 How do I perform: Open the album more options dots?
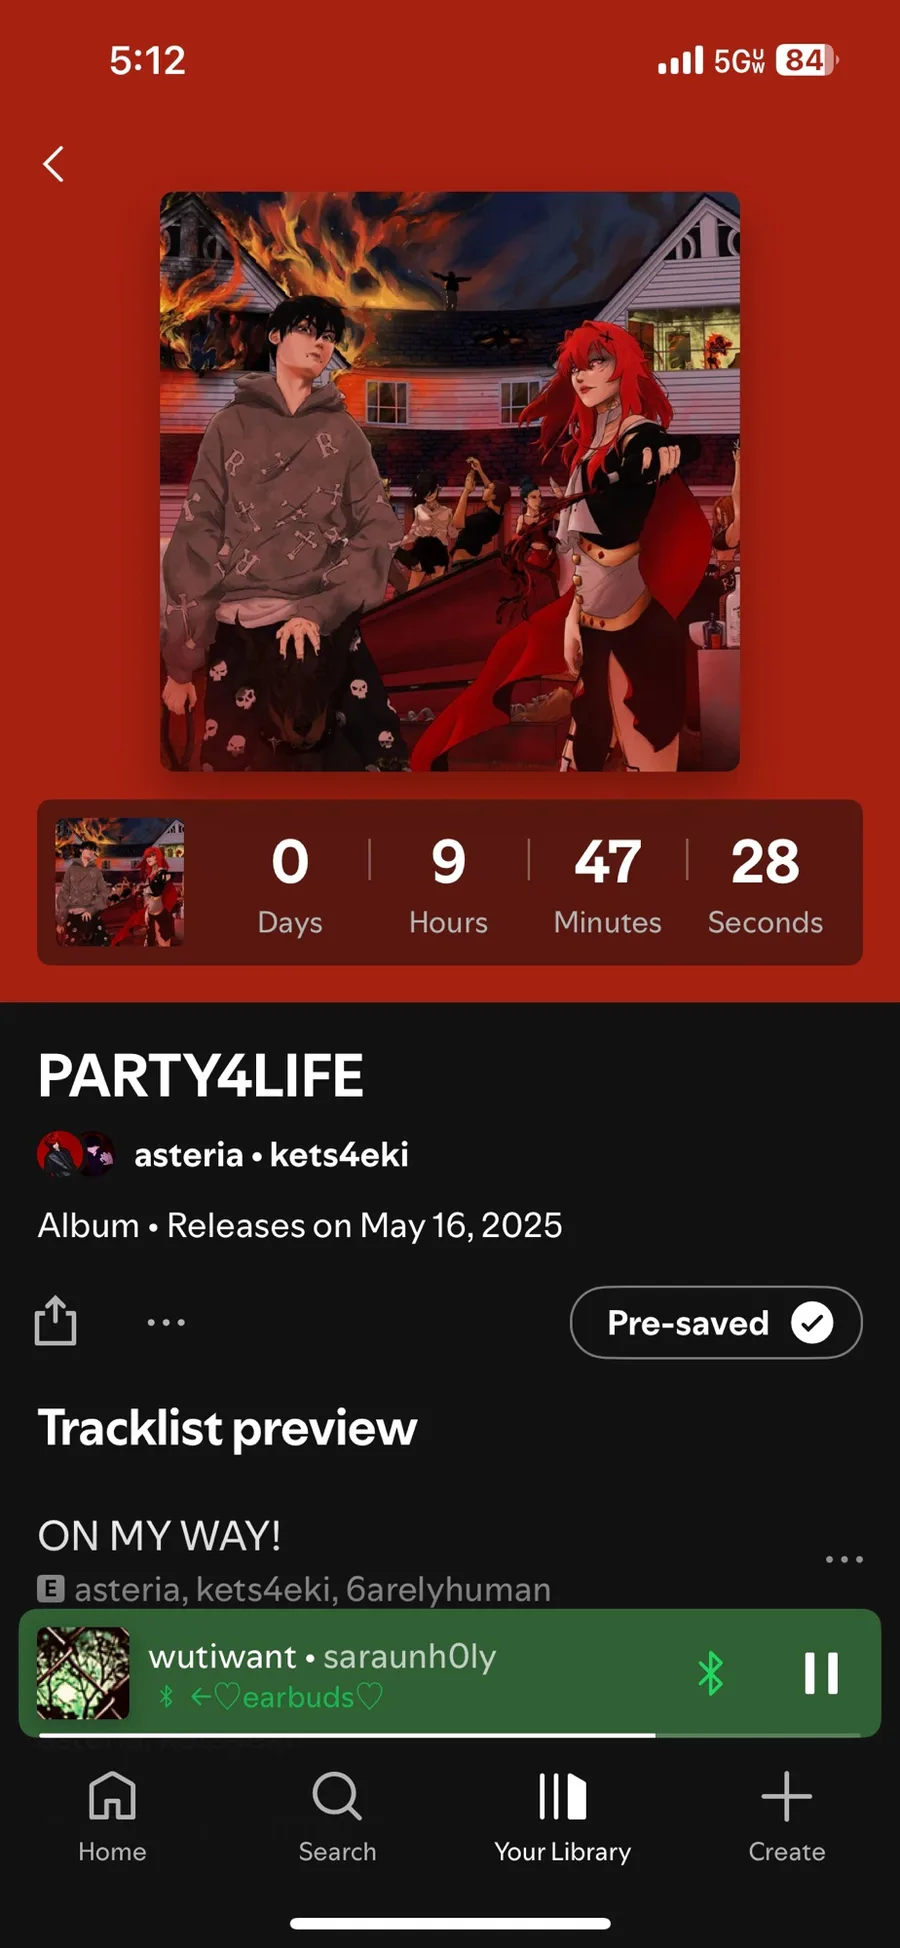[x=166, y=1322]
